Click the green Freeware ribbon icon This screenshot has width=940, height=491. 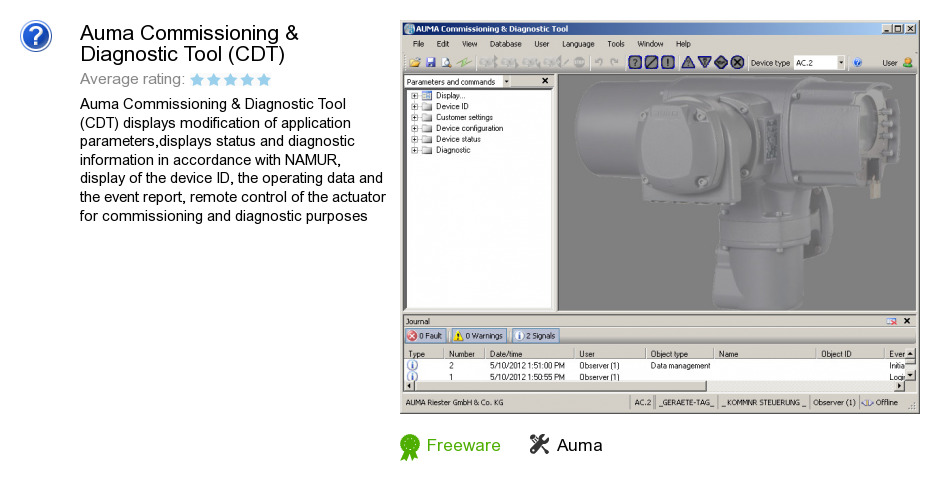tap(410, 447)
